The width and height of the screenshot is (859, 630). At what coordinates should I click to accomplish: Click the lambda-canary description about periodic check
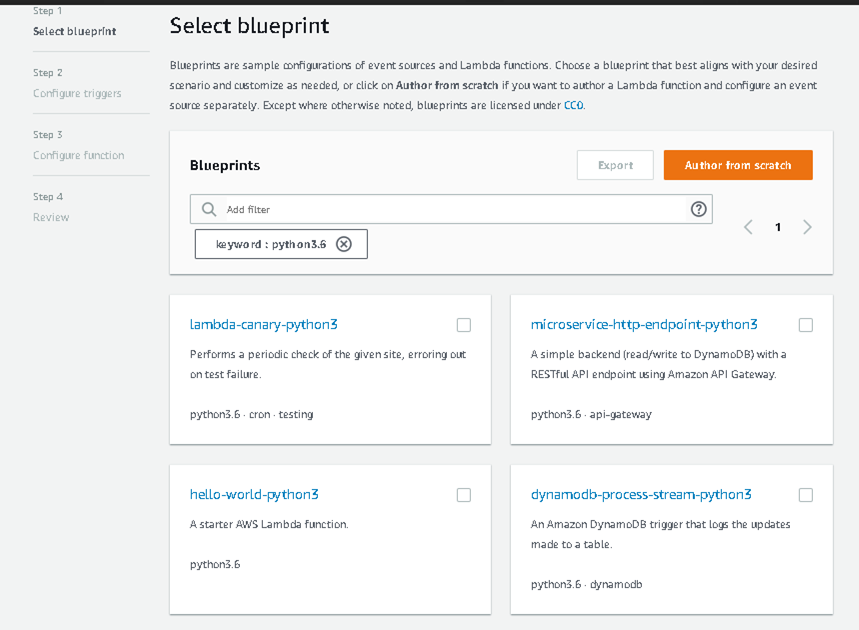click(x=328, y=364)
